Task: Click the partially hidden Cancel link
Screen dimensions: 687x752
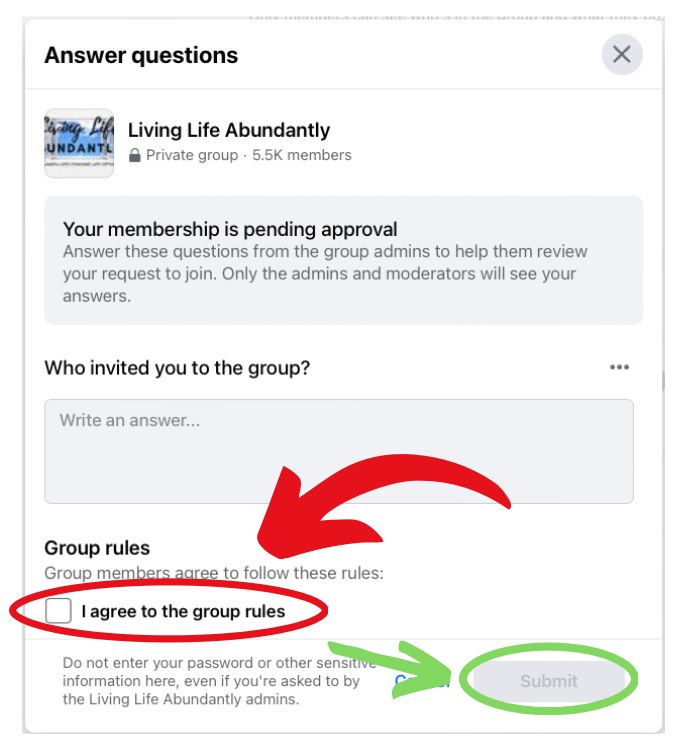Action: [x=422, y=681]
